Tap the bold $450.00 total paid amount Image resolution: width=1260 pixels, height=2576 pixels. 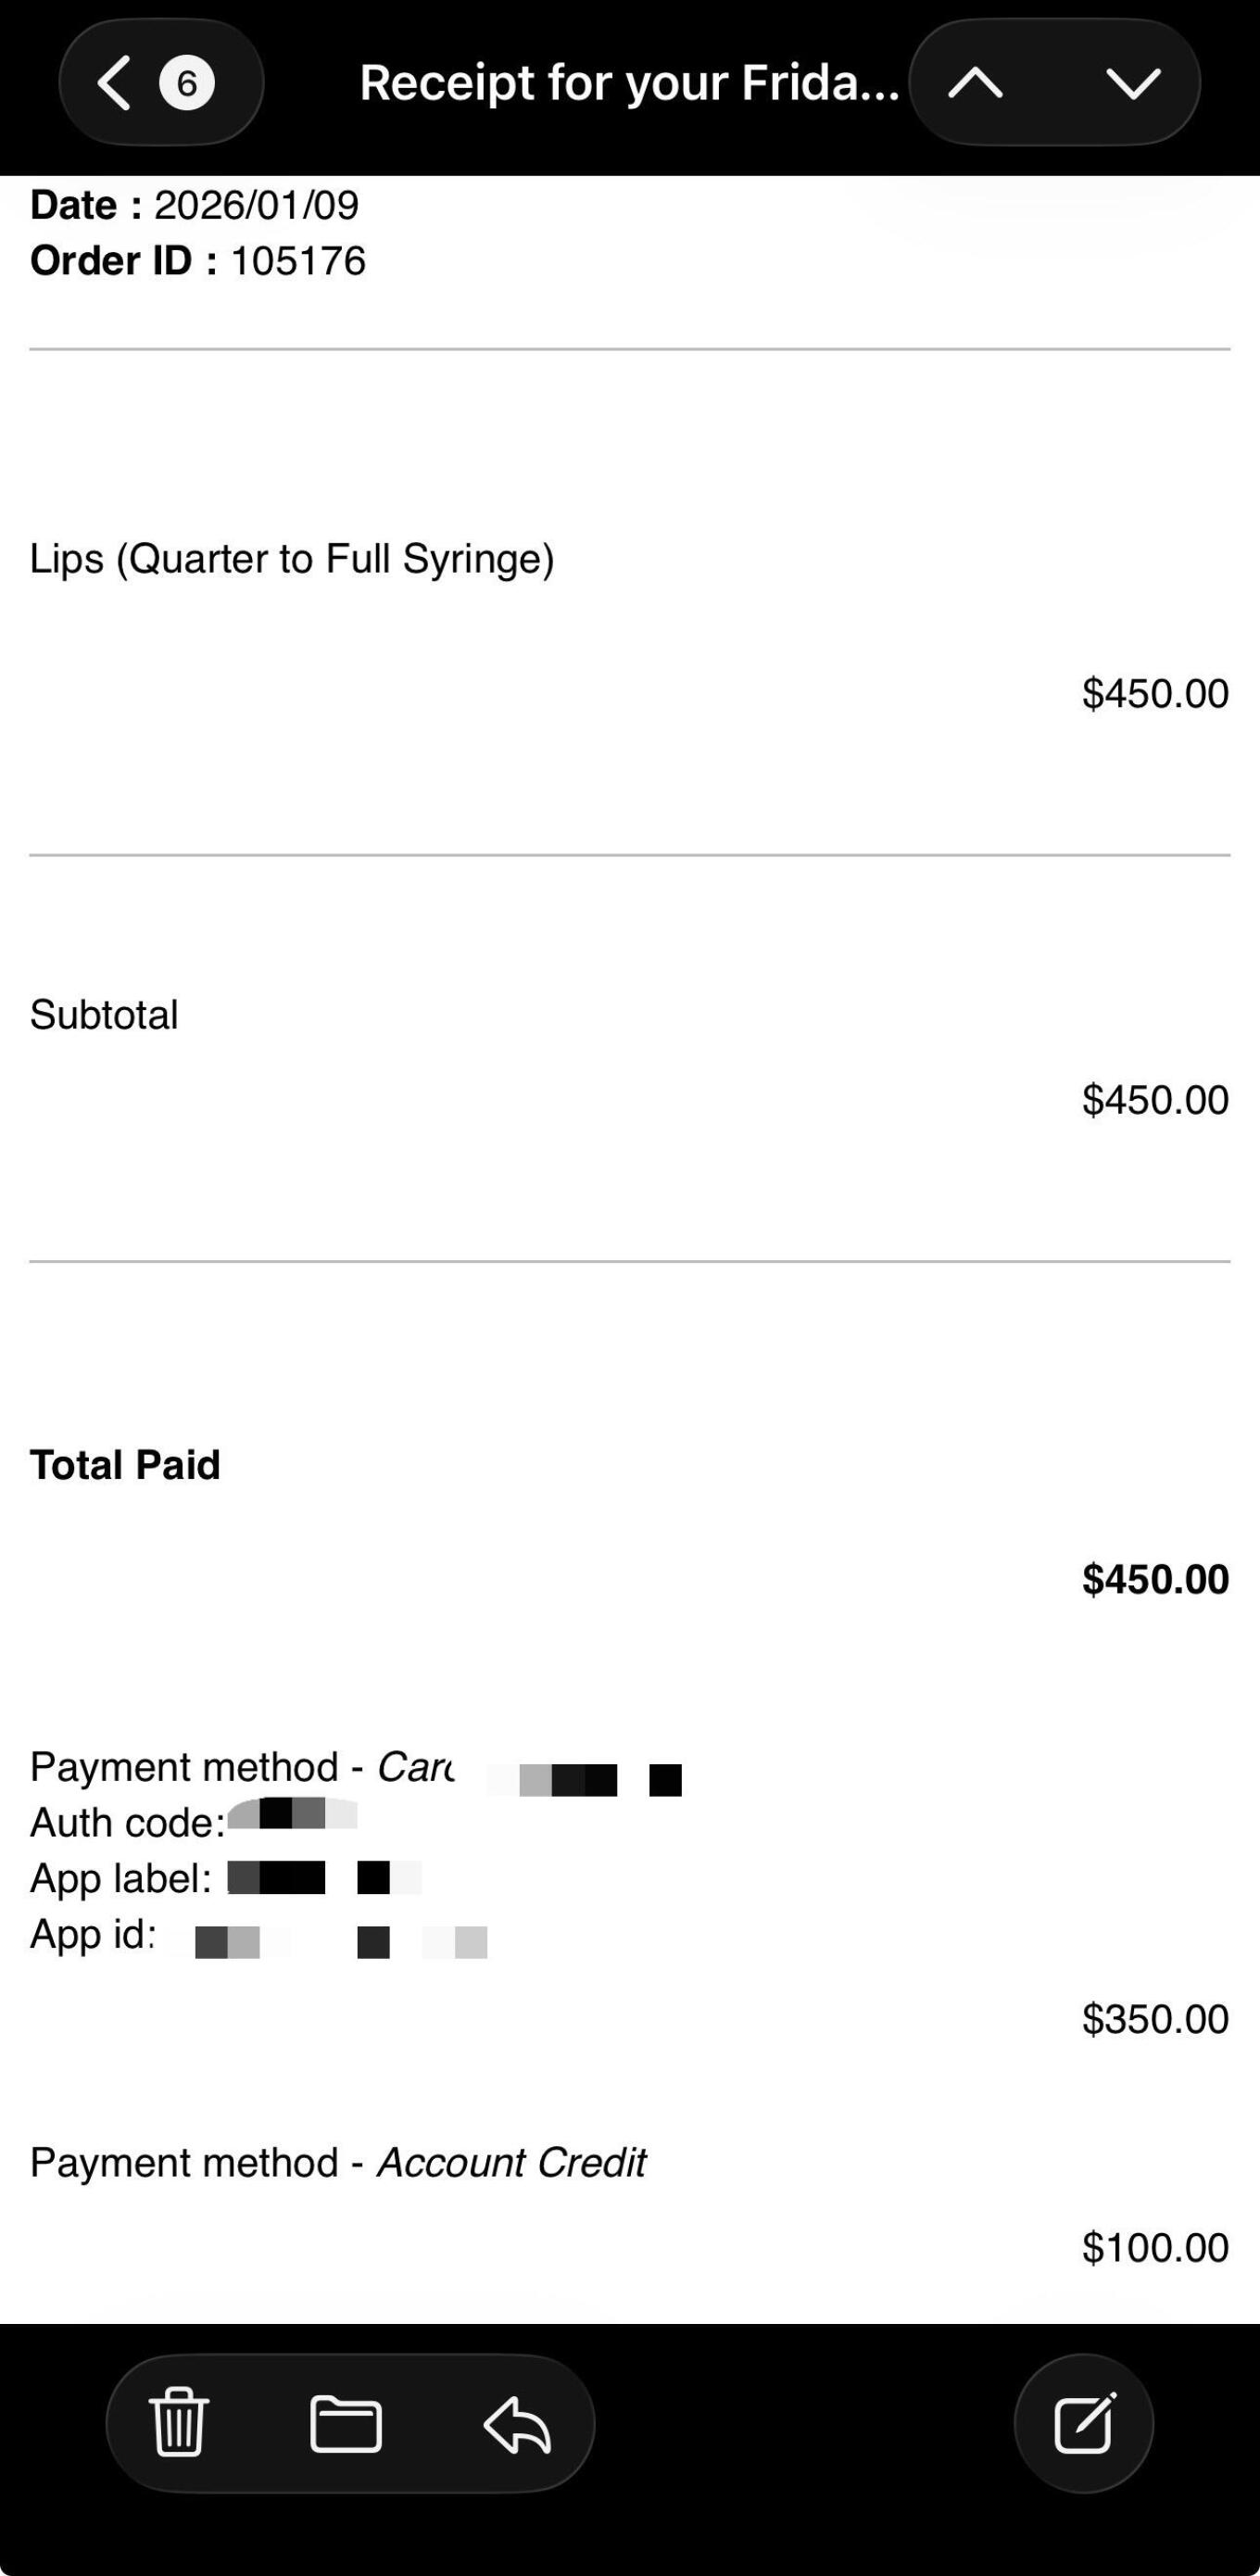coord(1155,1579)
